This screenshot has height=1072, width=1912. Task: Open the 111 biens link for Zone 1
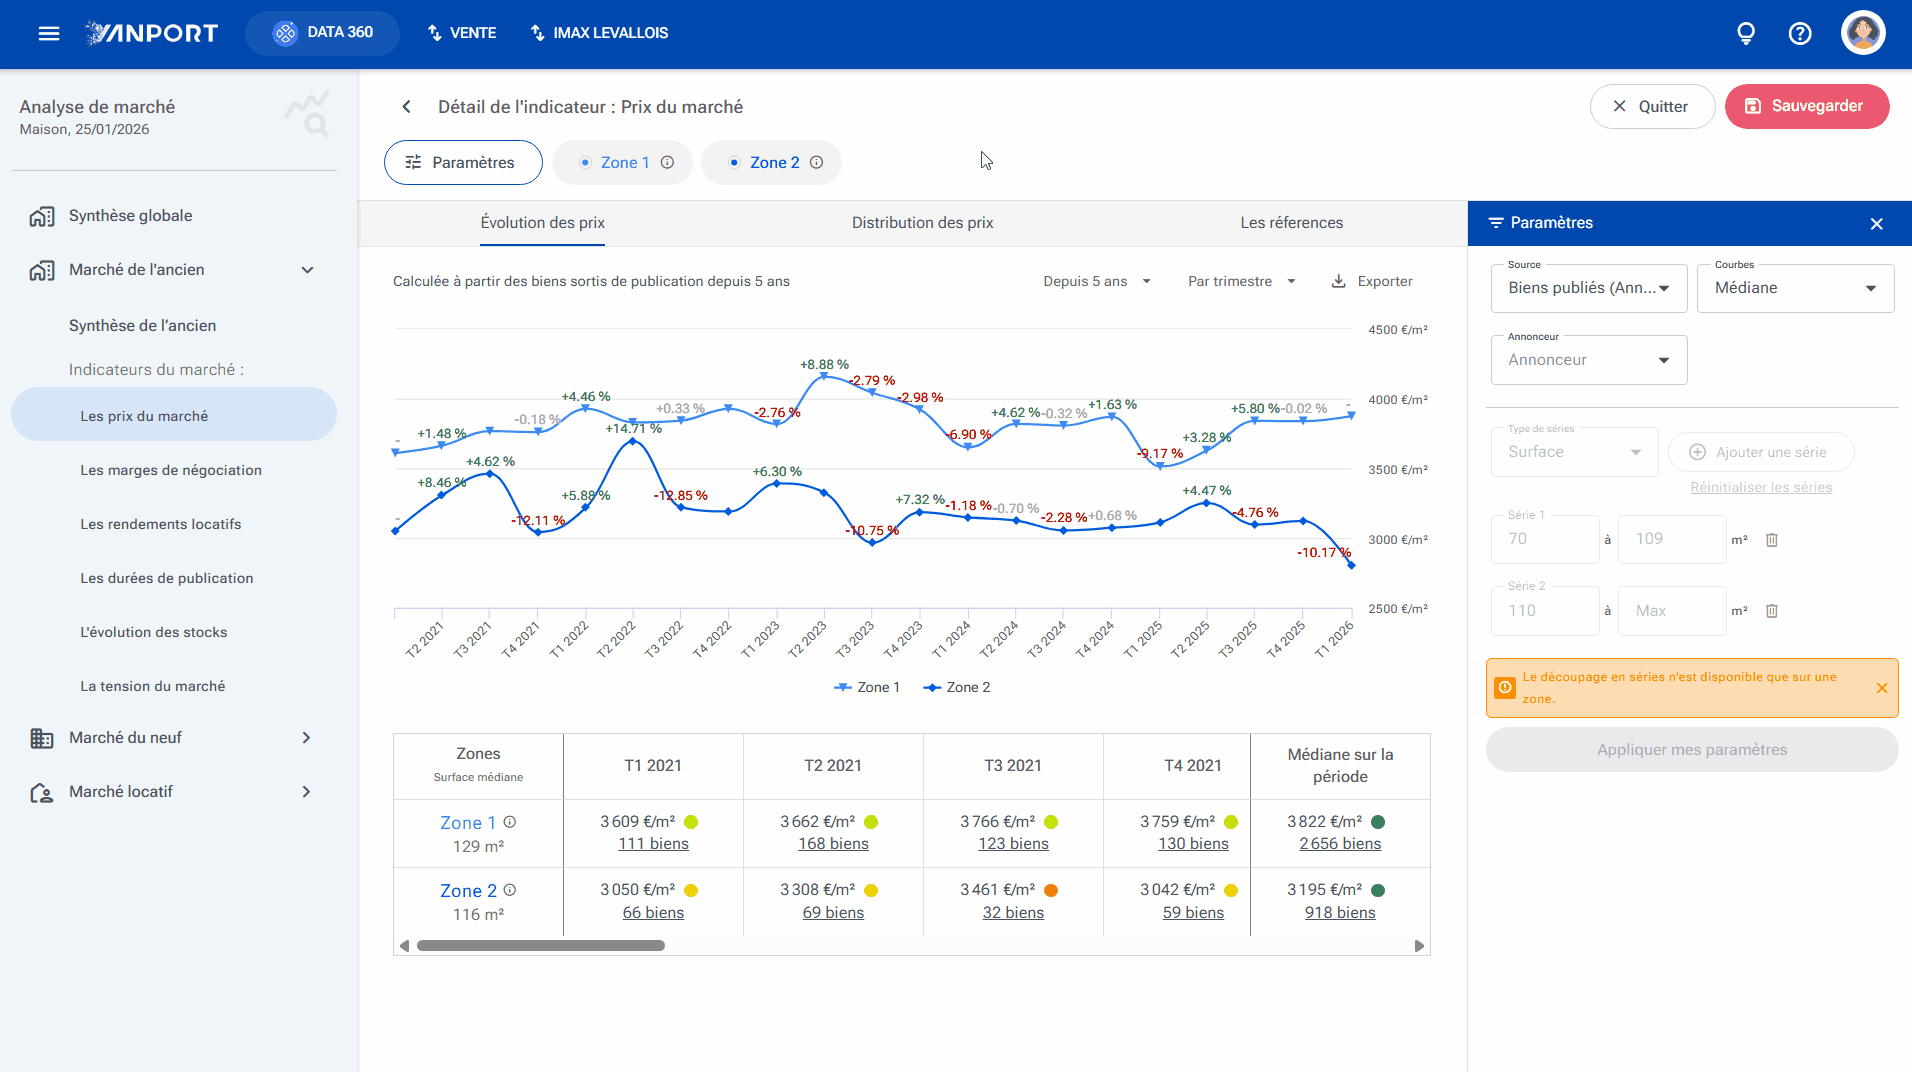pyautogui.click(x=653, y=844)
